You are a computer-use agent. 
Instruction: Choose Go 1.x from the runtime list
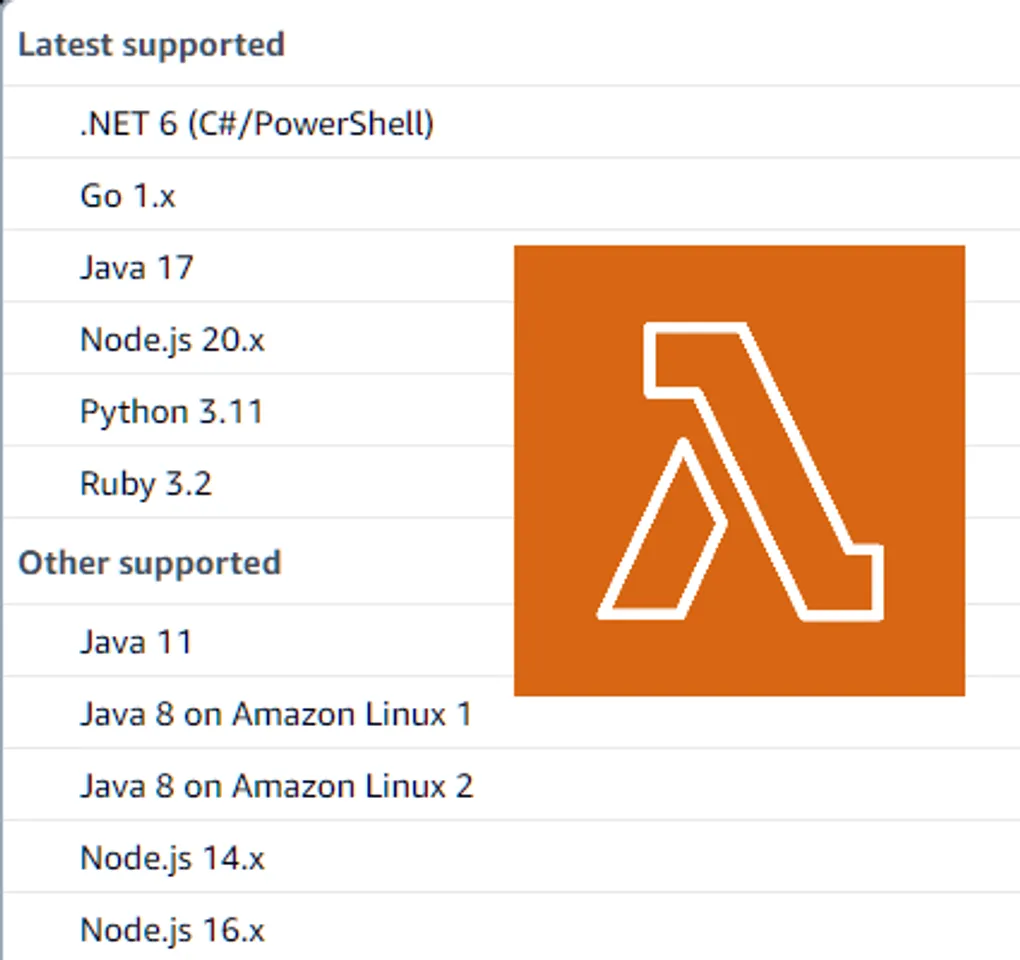click(127, 196)
